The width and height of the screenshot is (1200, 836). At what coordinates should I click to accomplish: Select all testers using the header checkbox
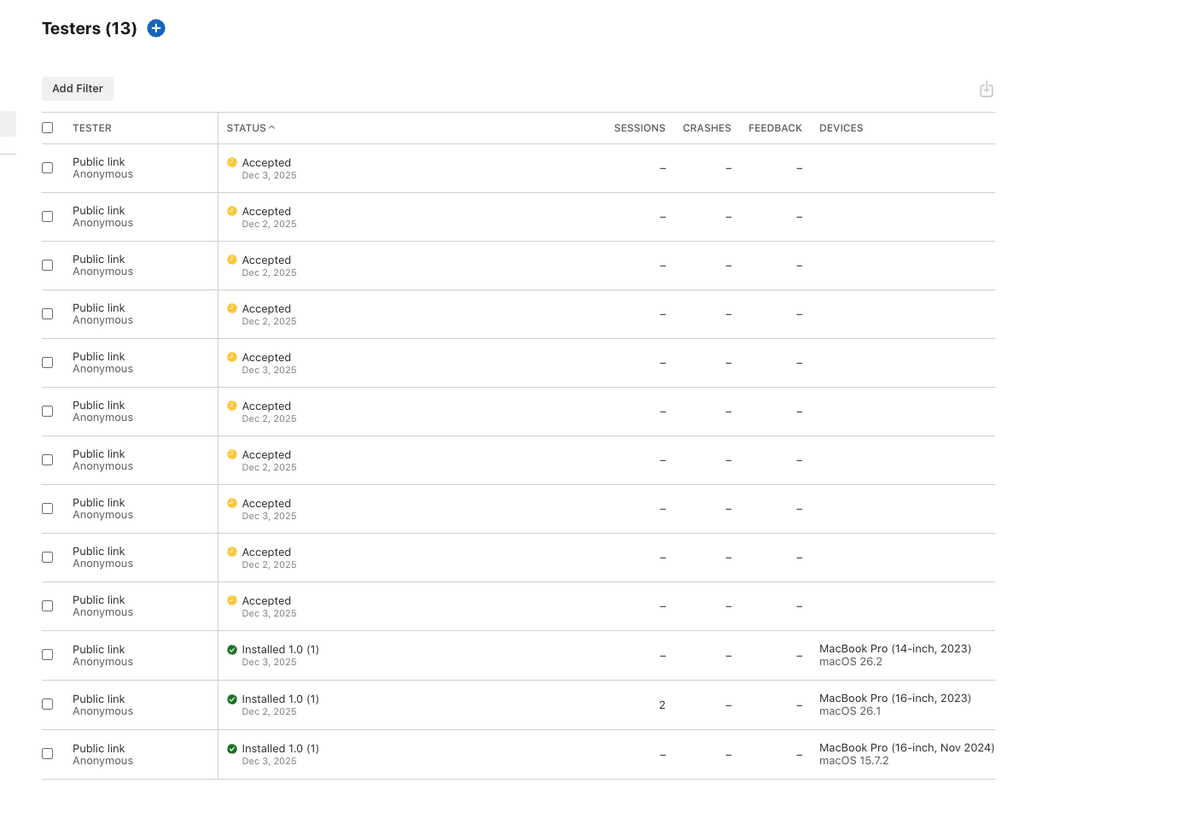[x=47, y=128]
